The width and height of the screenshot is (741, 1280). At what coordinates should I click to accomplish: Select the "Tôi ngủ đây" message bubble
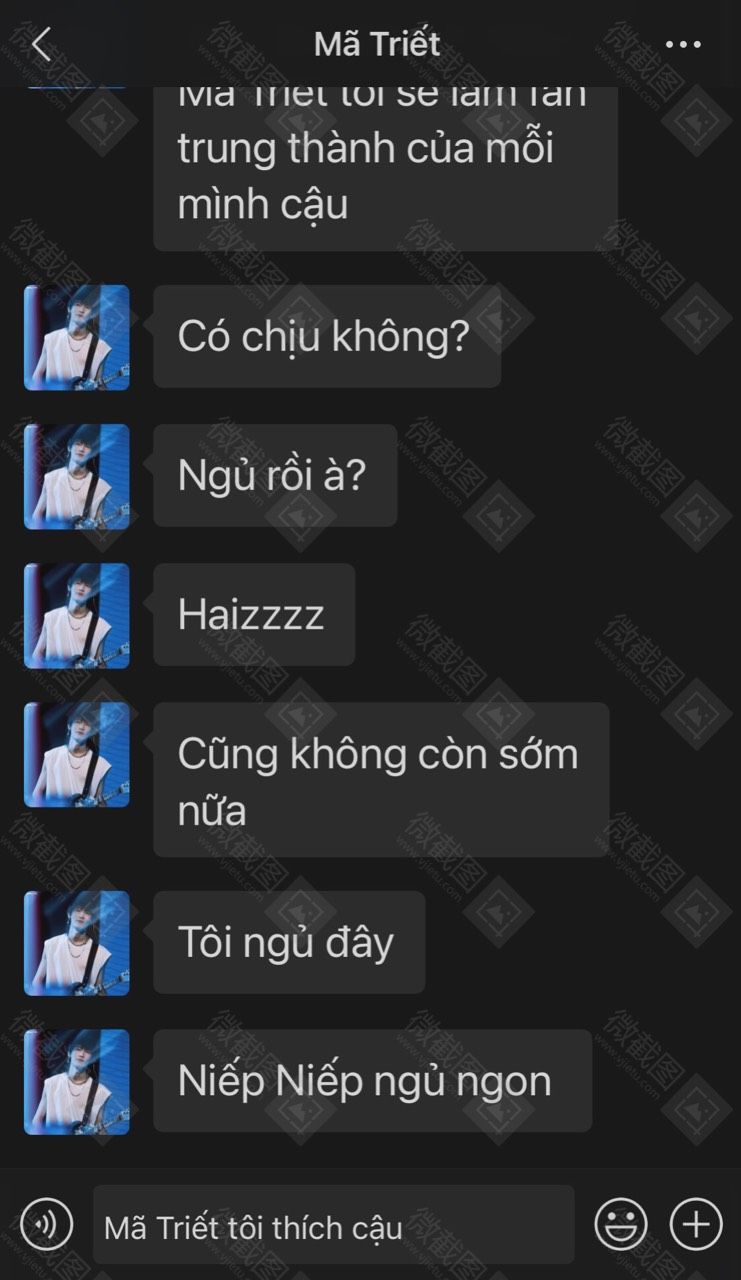point(289,942)
